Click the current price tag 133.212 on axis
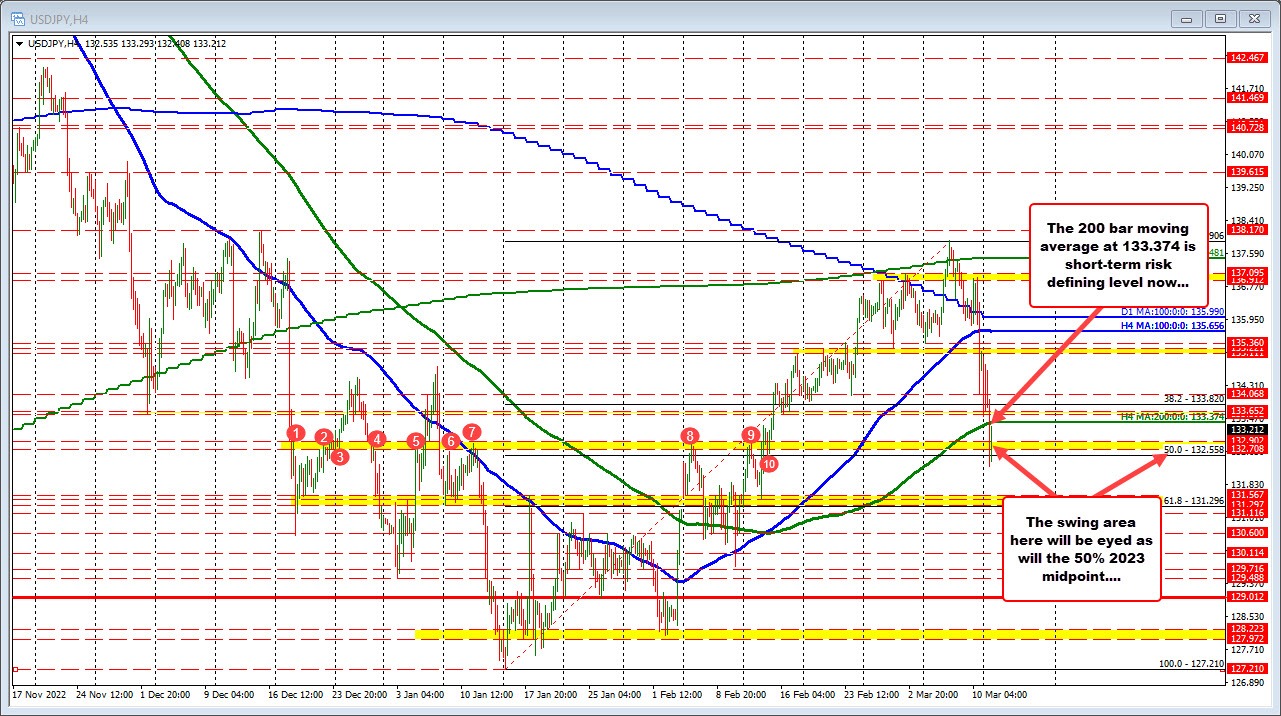This screenshot has height=716, width=1281. point(1245,429)
